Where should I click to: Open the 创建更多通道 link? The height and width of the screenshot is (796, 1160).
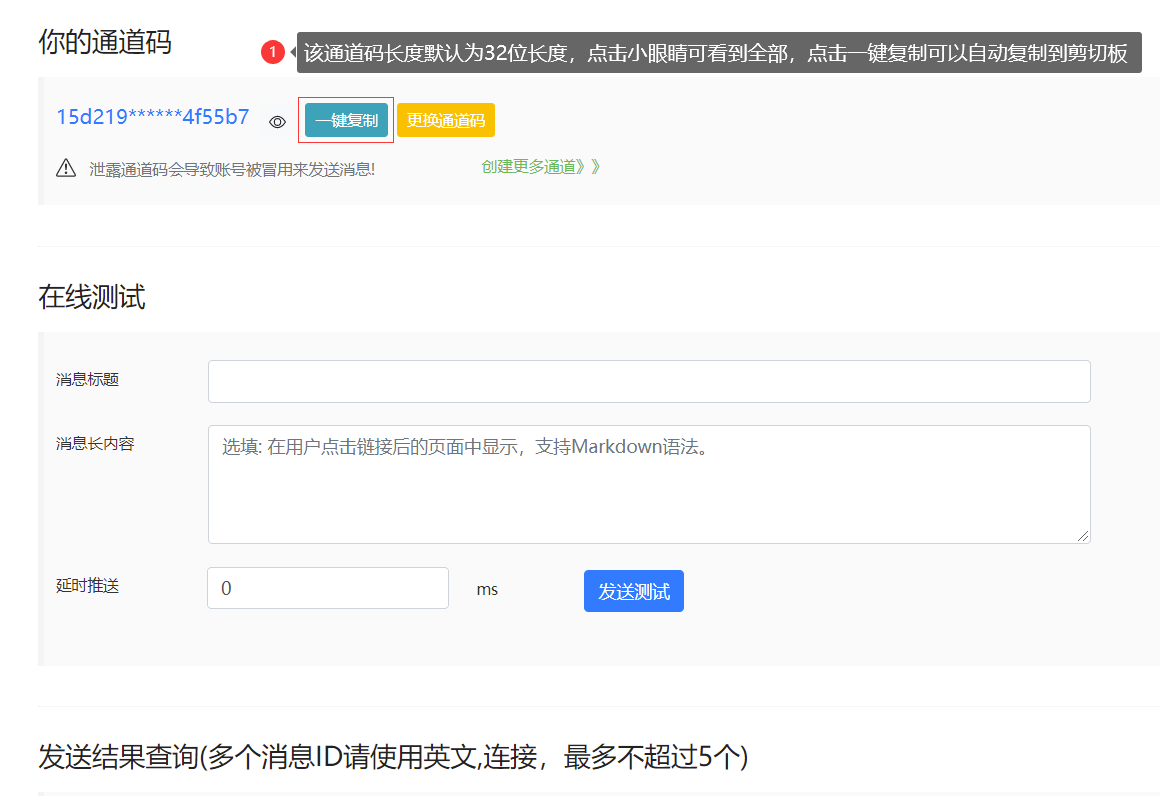point(541,166)
